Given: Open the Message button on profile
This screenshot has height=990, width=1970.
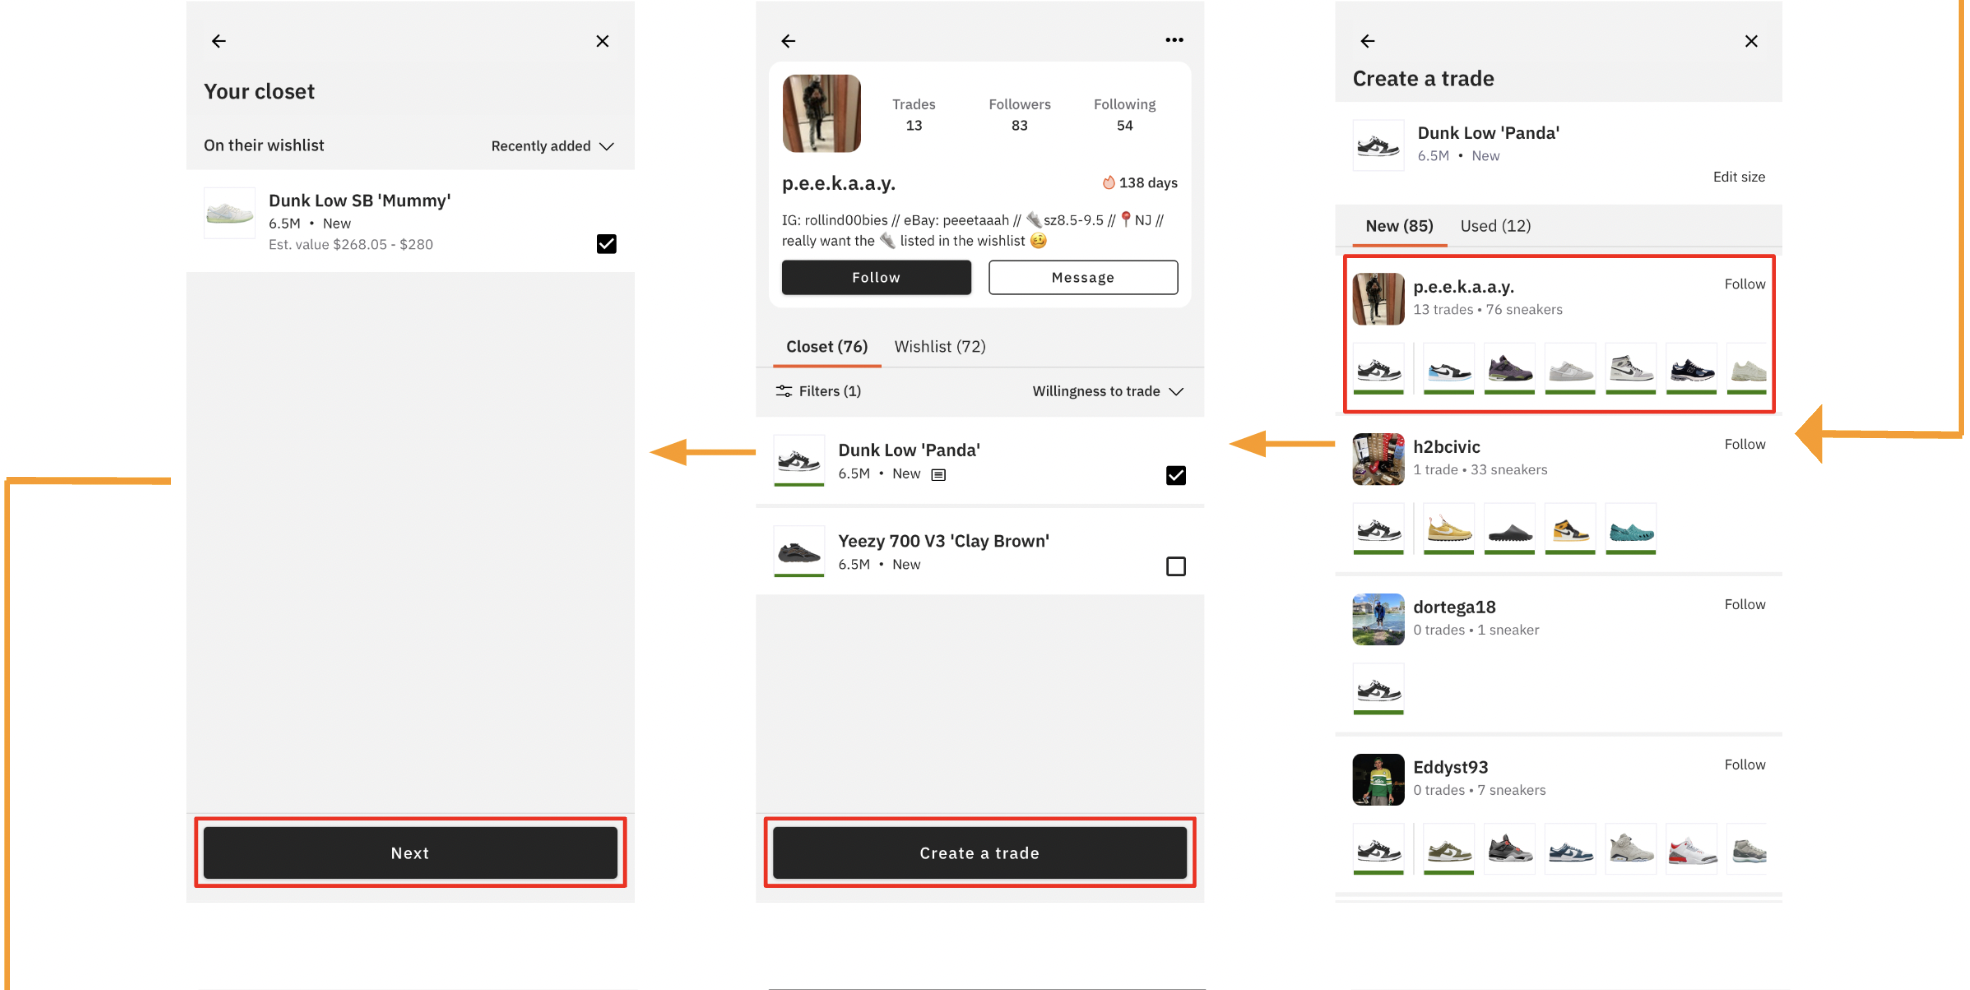Looking at the screenshot, I should (x=1083, y=277).
